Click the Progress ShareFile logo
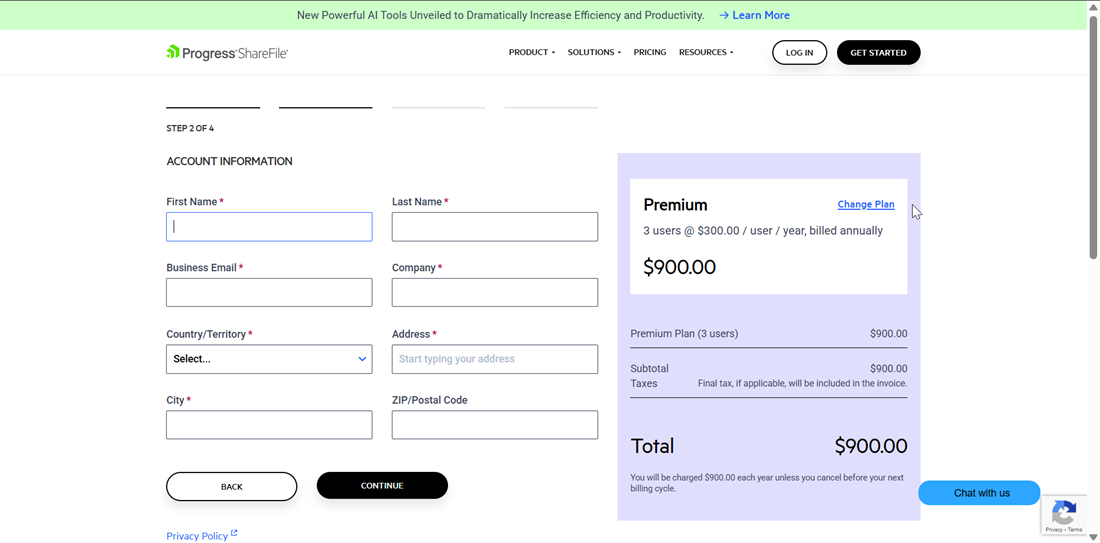Screen dimensions: 1100x543 tap(227, 53)
